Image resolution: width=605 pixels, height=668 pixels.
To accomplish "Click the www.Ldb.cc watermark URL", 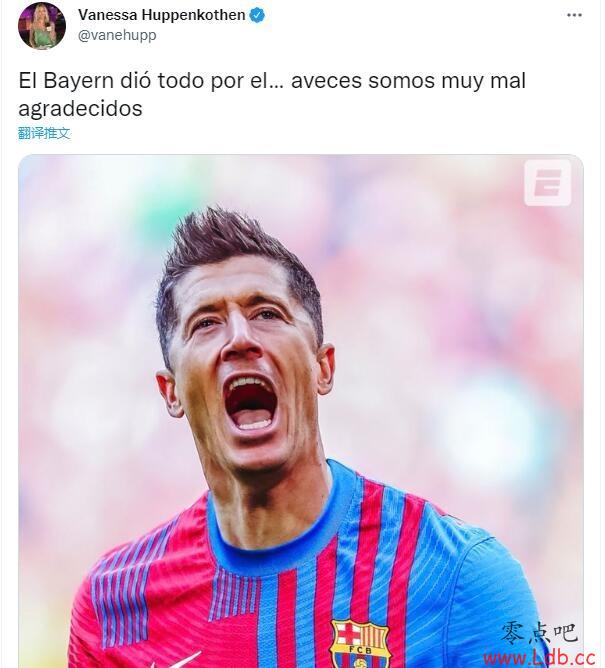I will (539, 658).
